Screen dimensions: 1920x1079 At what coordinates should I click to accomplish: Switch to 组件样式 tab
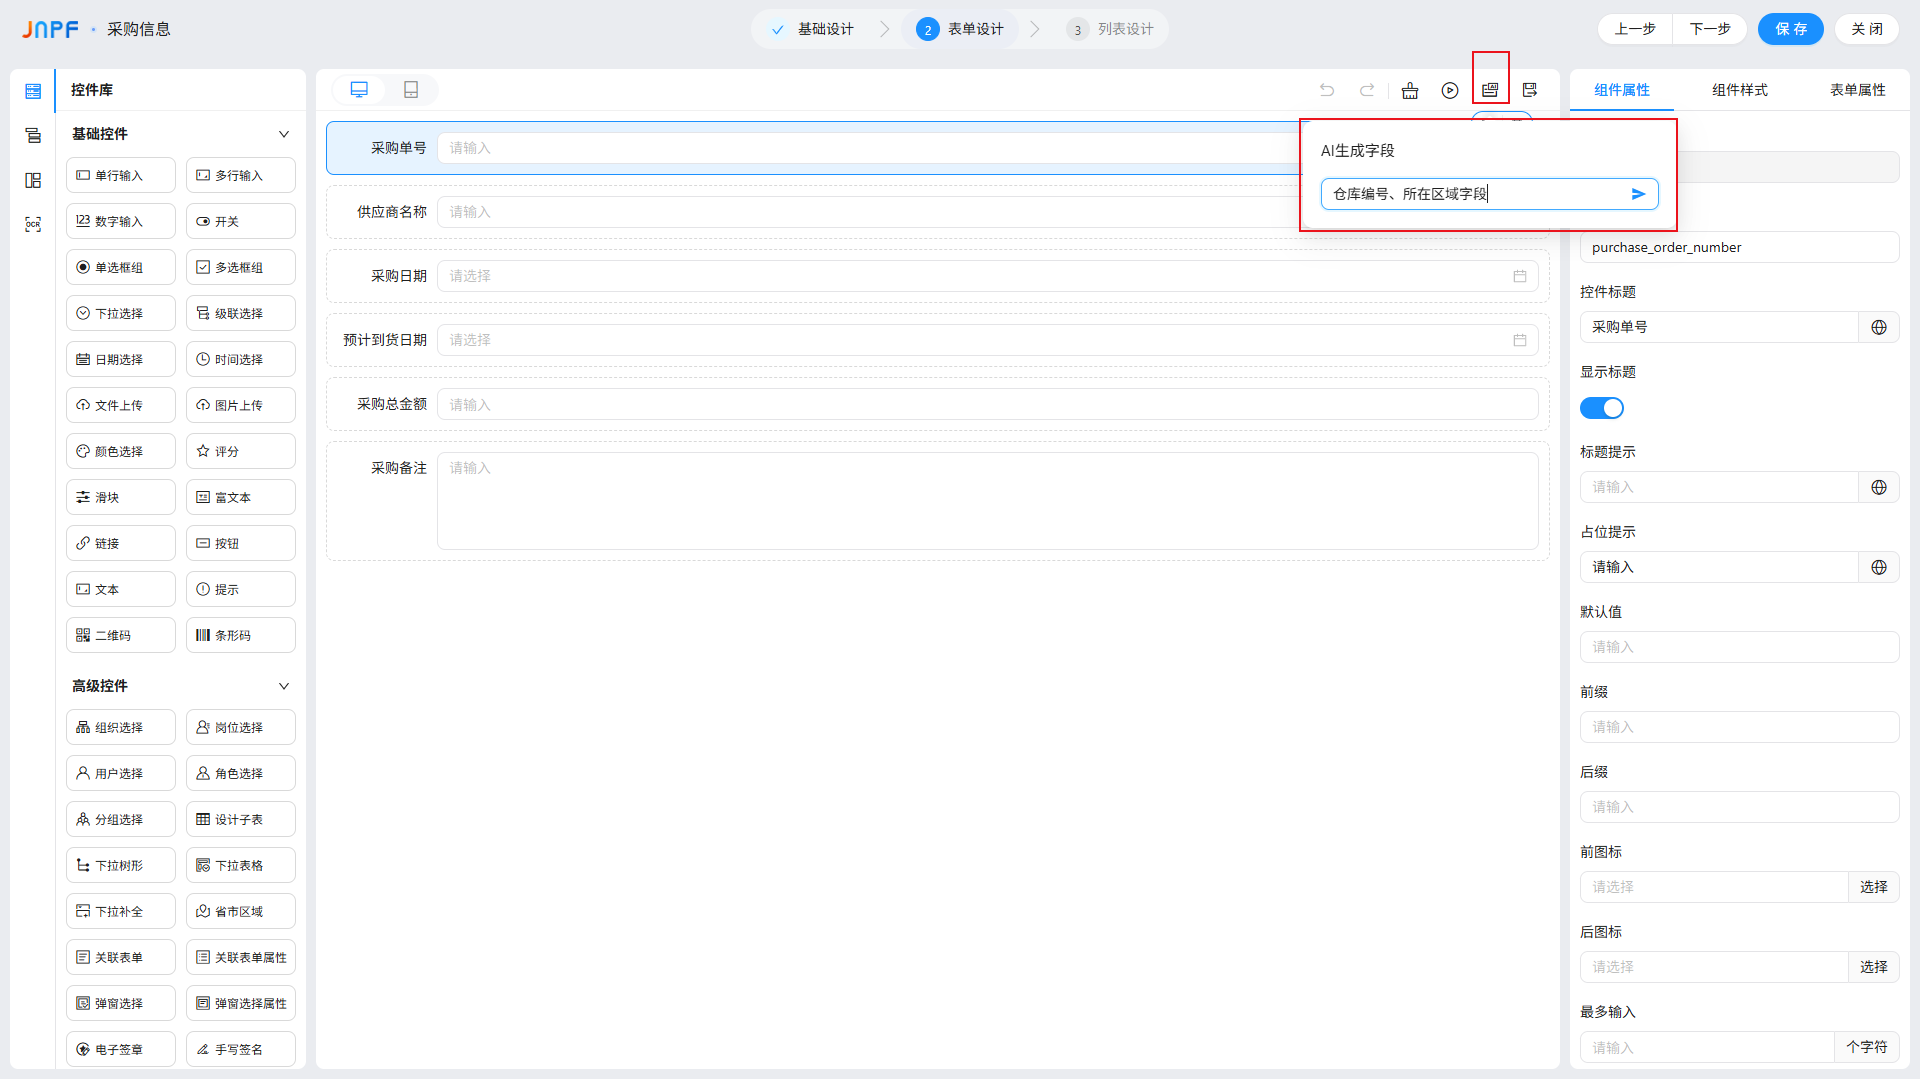click(x=1739, y=90)
